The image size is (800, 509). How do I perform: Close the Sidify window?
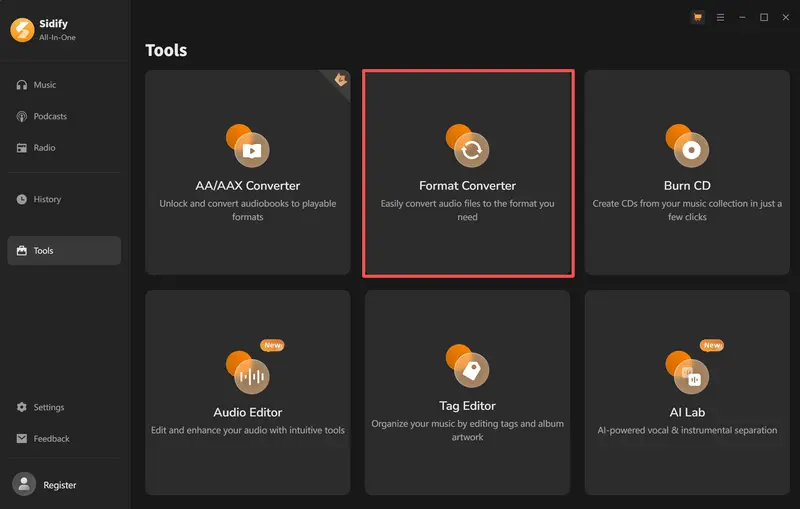point(786,17)
